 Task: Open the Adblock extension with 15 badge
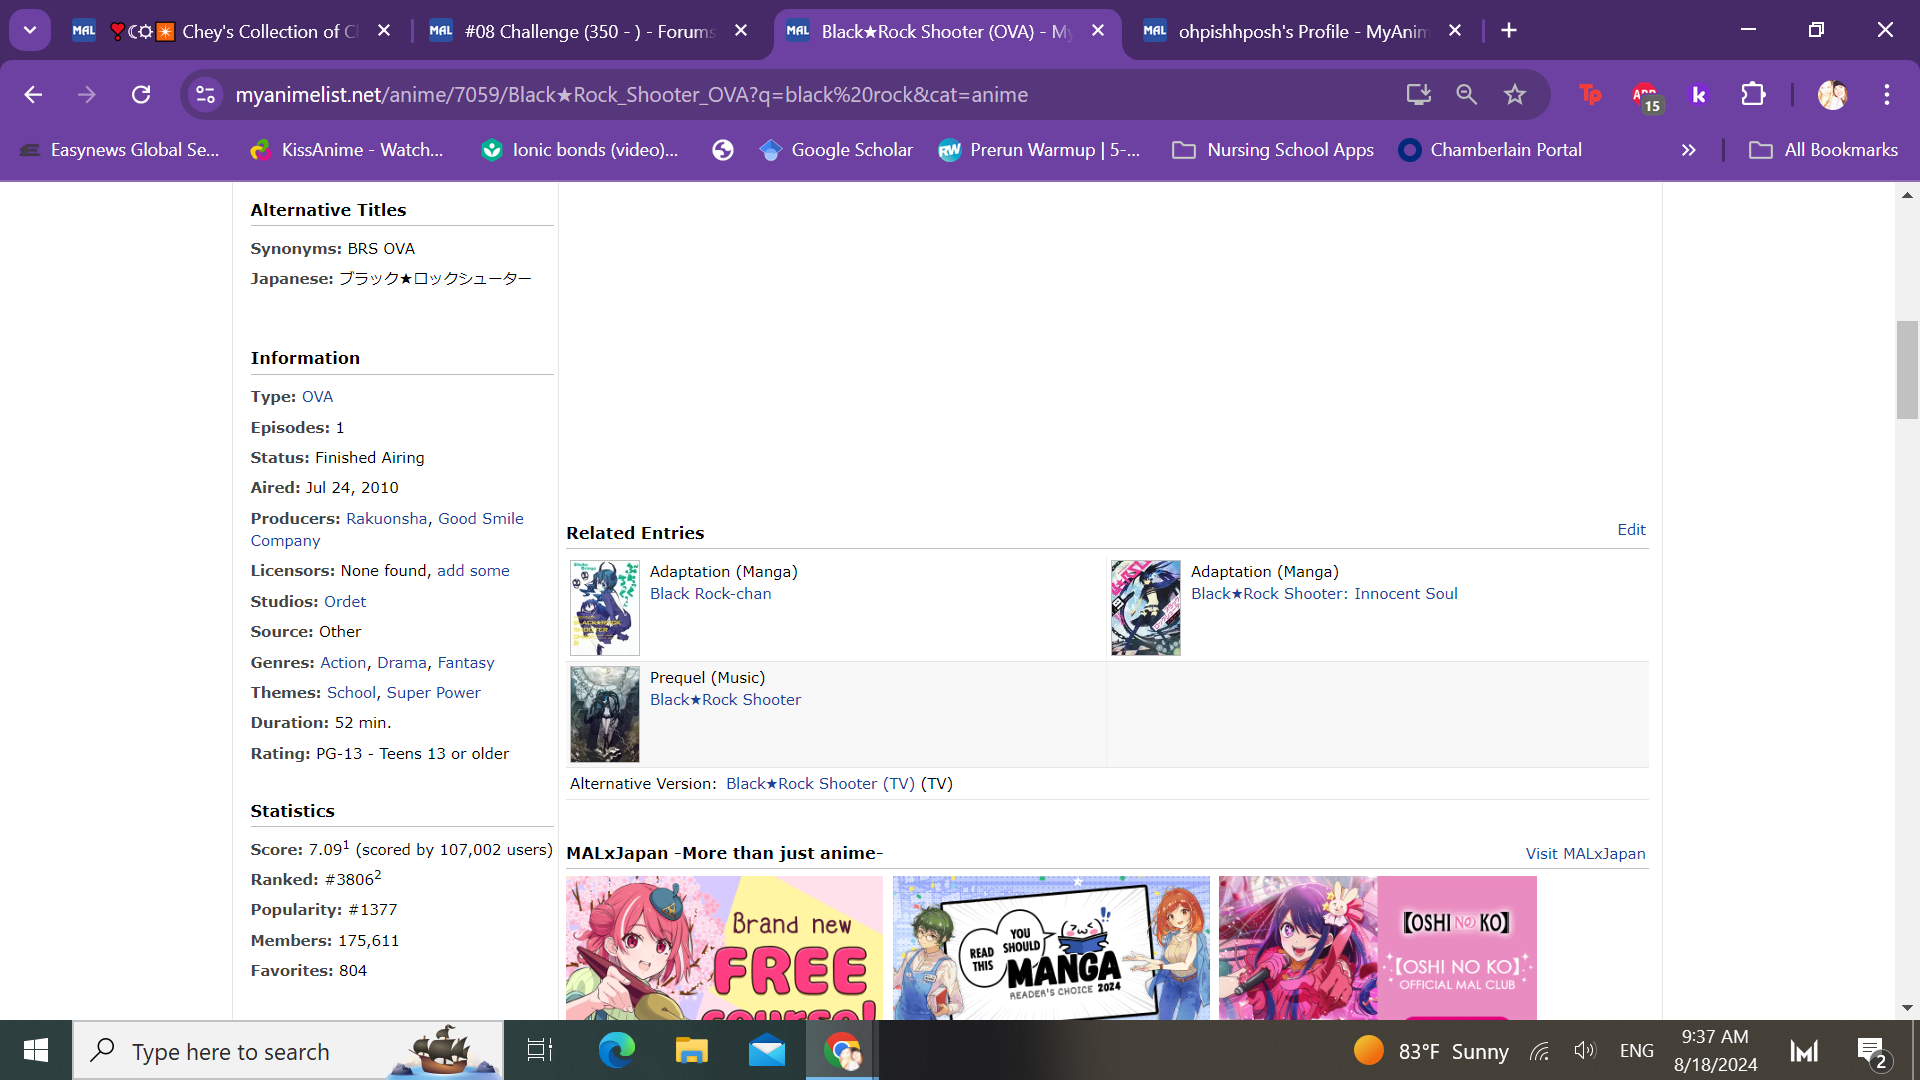tap(1645, 96)
